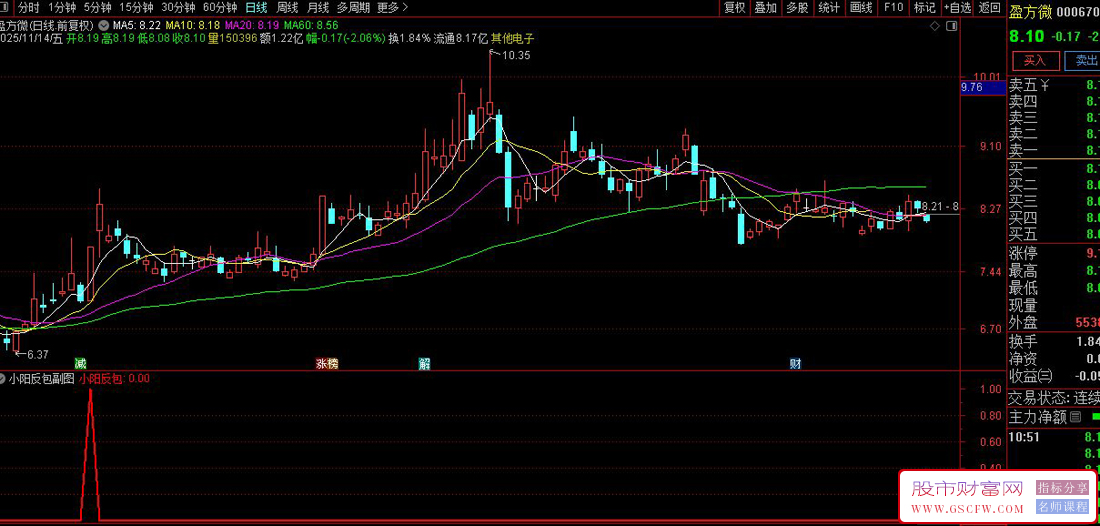Viewport: 1100px width, 526px height.
Task: Switch to the 周线 weekly chart tab
Action: (288, 7)
